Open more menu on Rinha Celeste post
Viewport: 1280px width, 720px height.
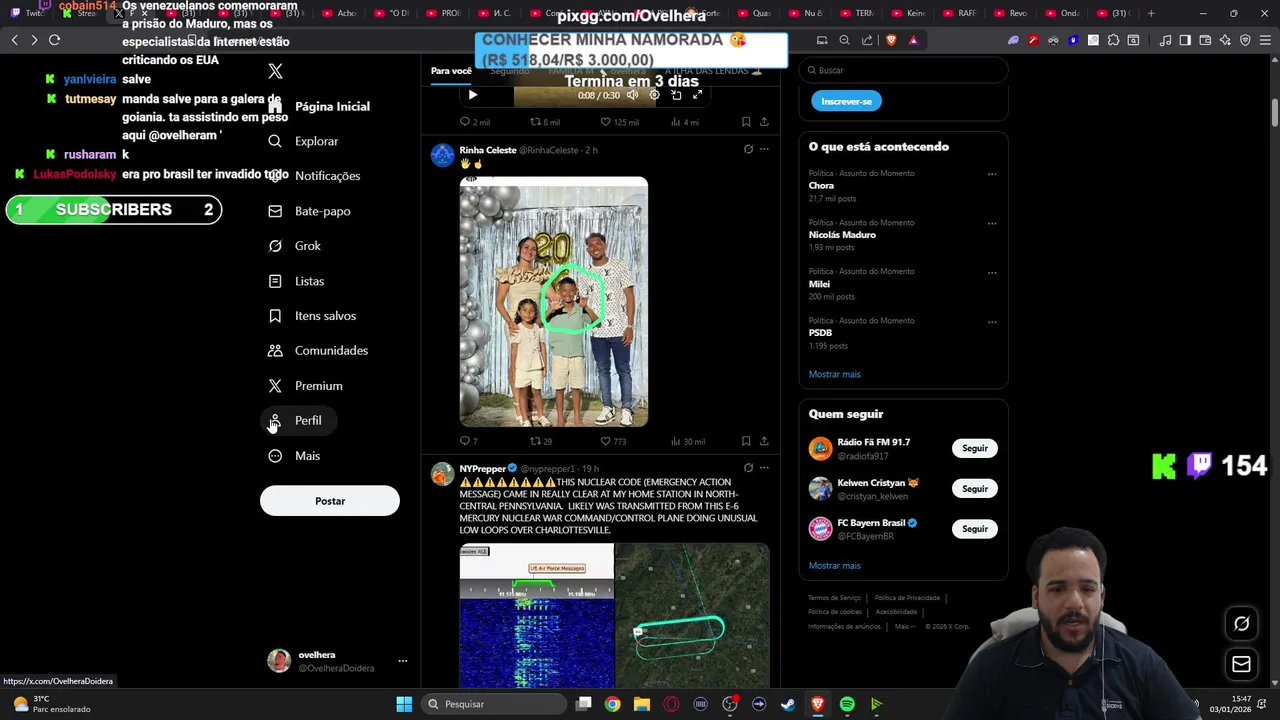point(764,150)
